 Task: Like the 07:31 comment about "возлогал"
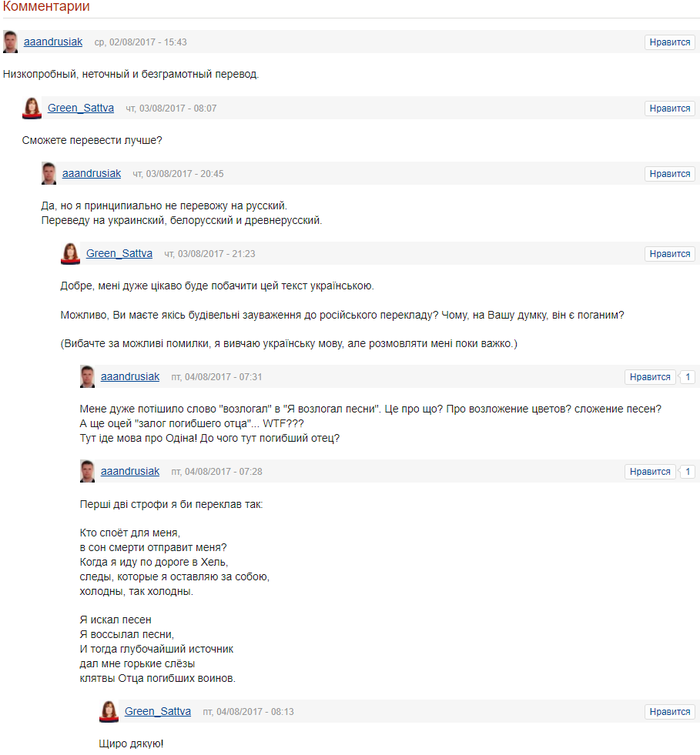(x=650, y=377)
